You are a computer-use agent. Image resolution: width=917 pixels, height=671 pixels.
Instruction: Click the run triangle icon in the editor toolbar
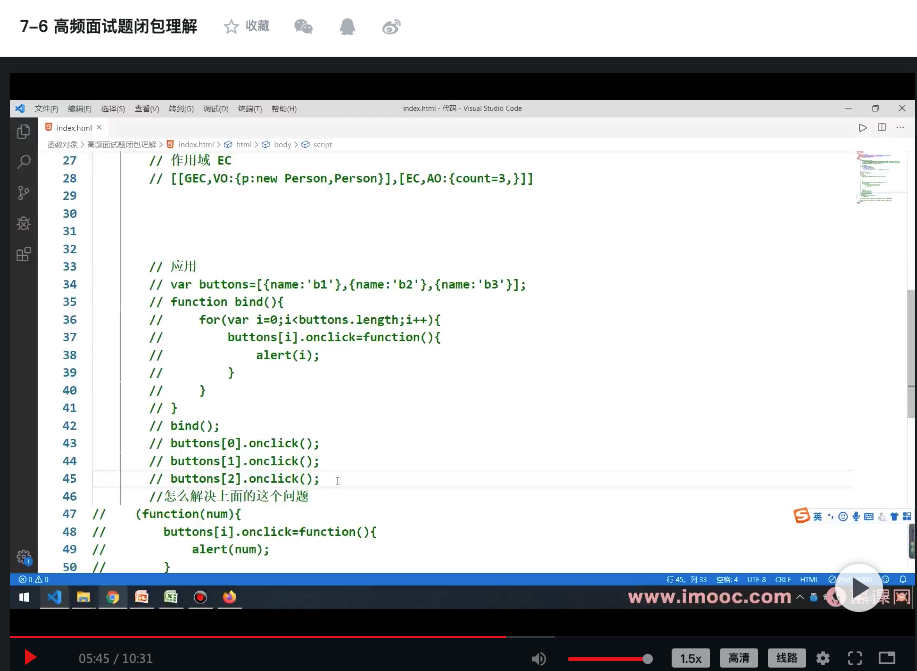(863, 128)
